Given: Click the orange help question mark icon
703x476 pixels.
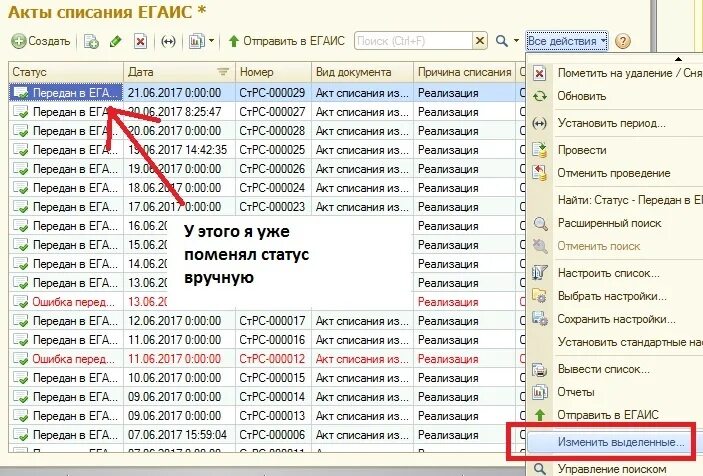Looking at the screenshot, I should click(623, 41).
